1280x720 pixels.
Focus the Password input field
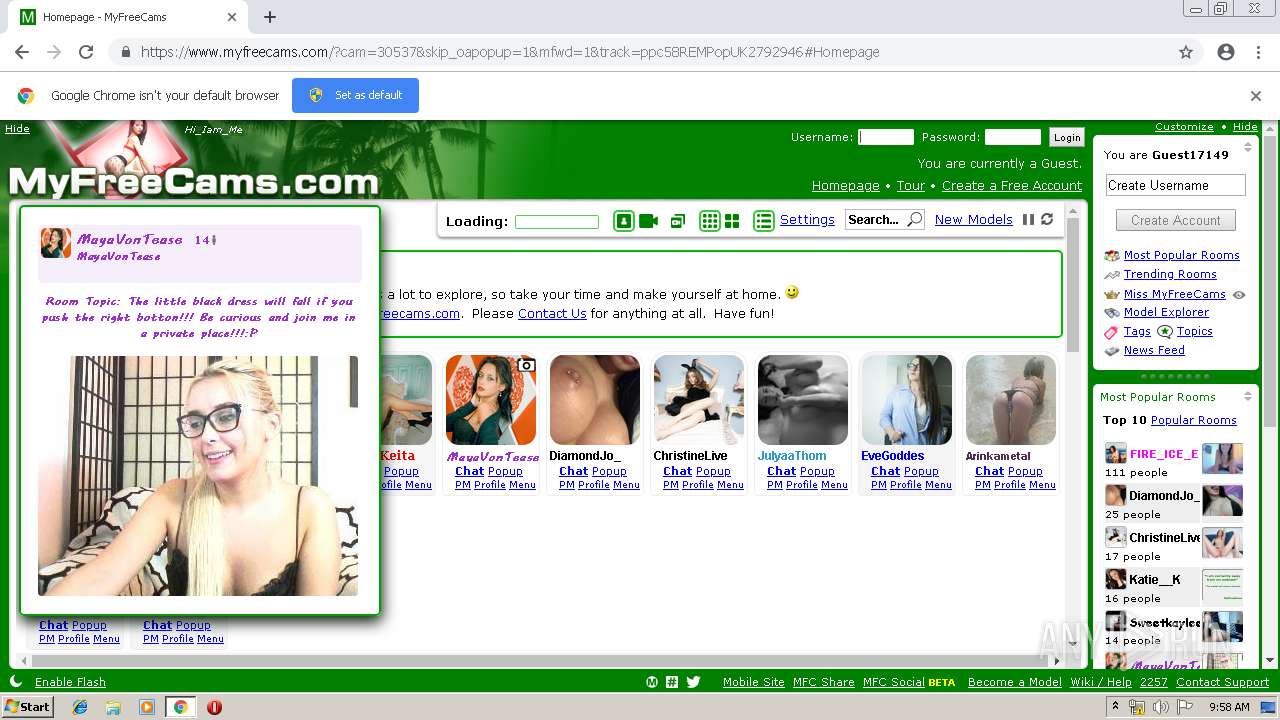(x=1013, y=137)
